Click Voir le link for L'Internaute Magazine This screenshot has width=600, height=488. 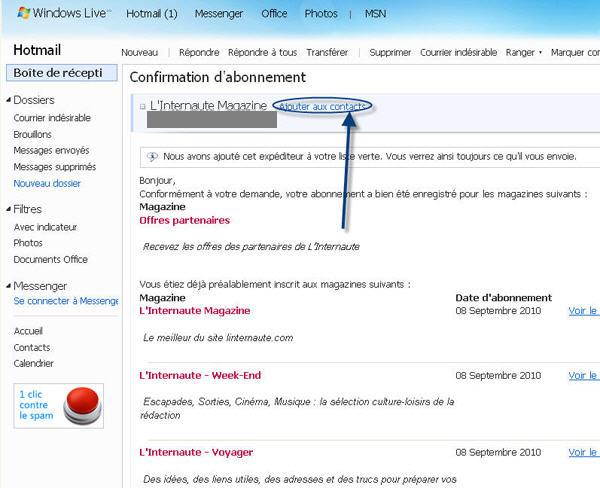point(584,311)
